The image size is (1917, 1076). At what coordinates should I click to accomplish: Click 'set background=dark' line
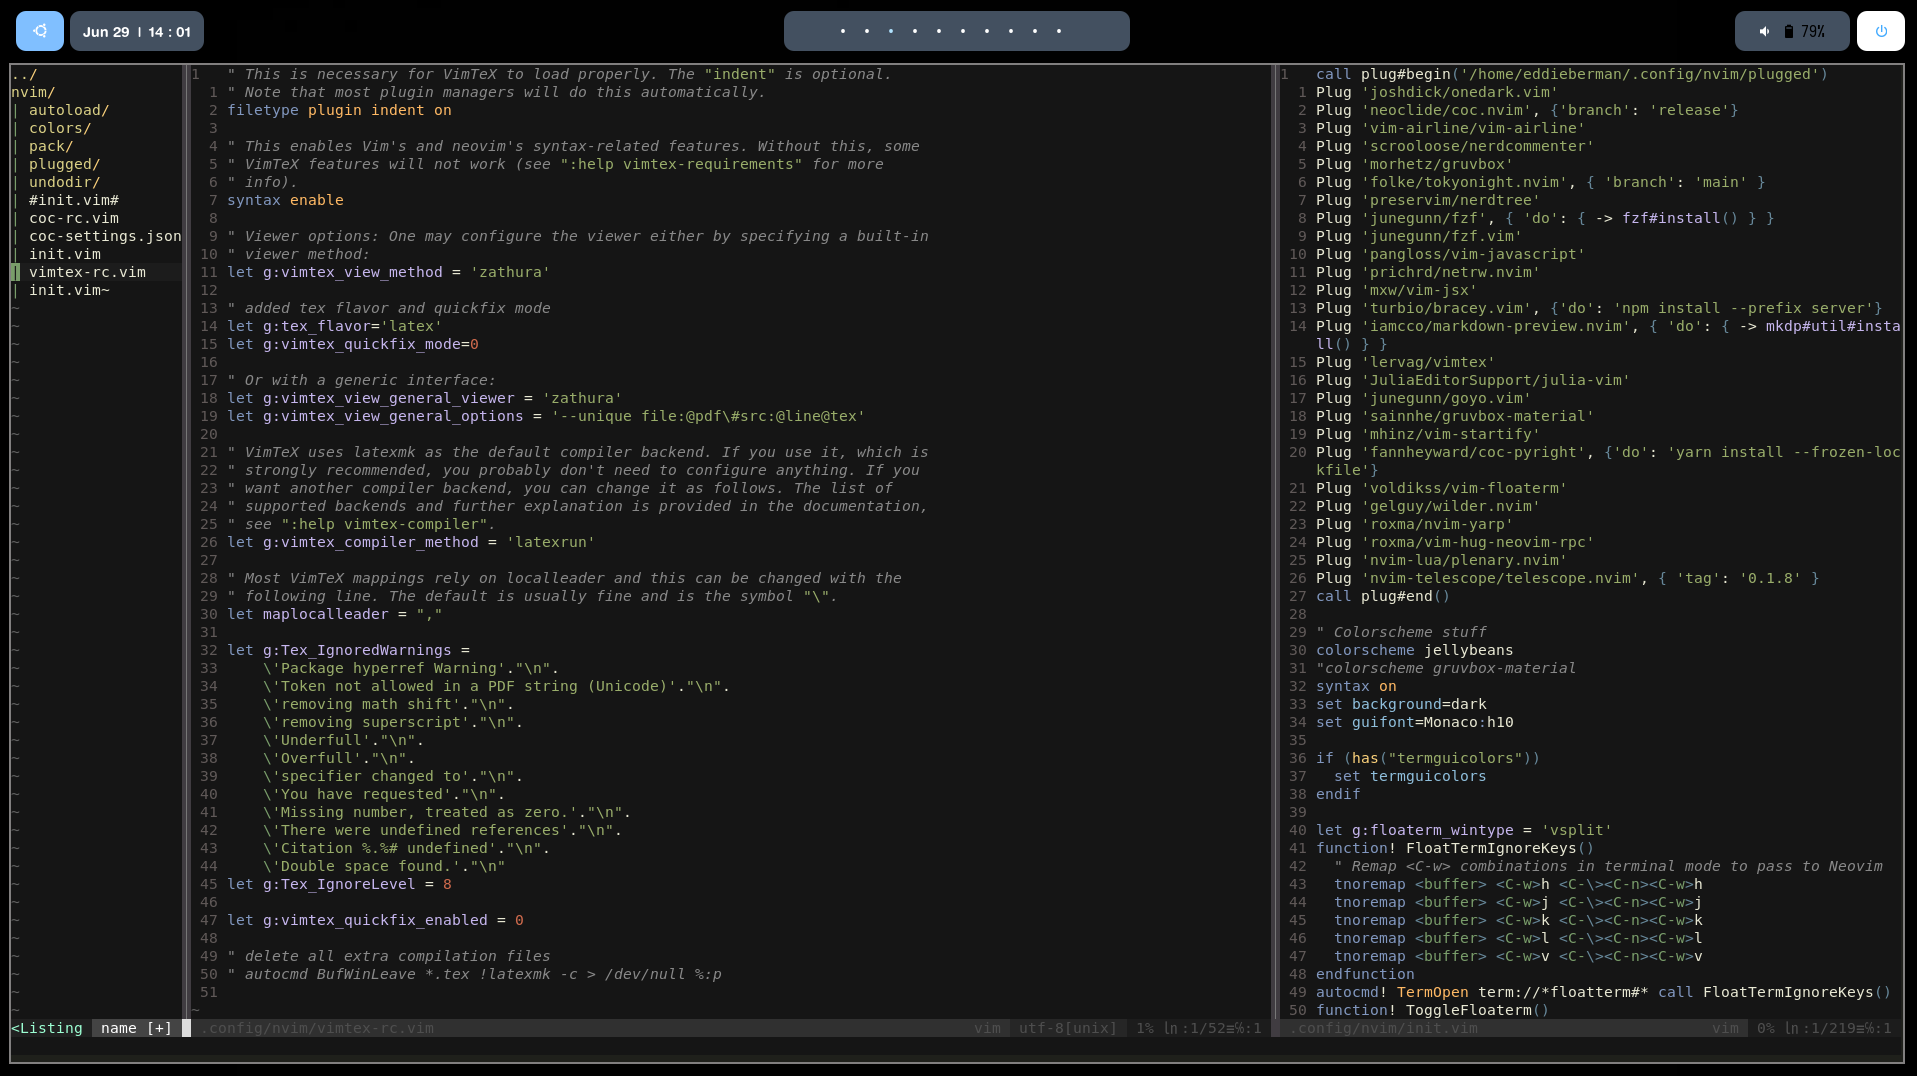[1401, 704]
